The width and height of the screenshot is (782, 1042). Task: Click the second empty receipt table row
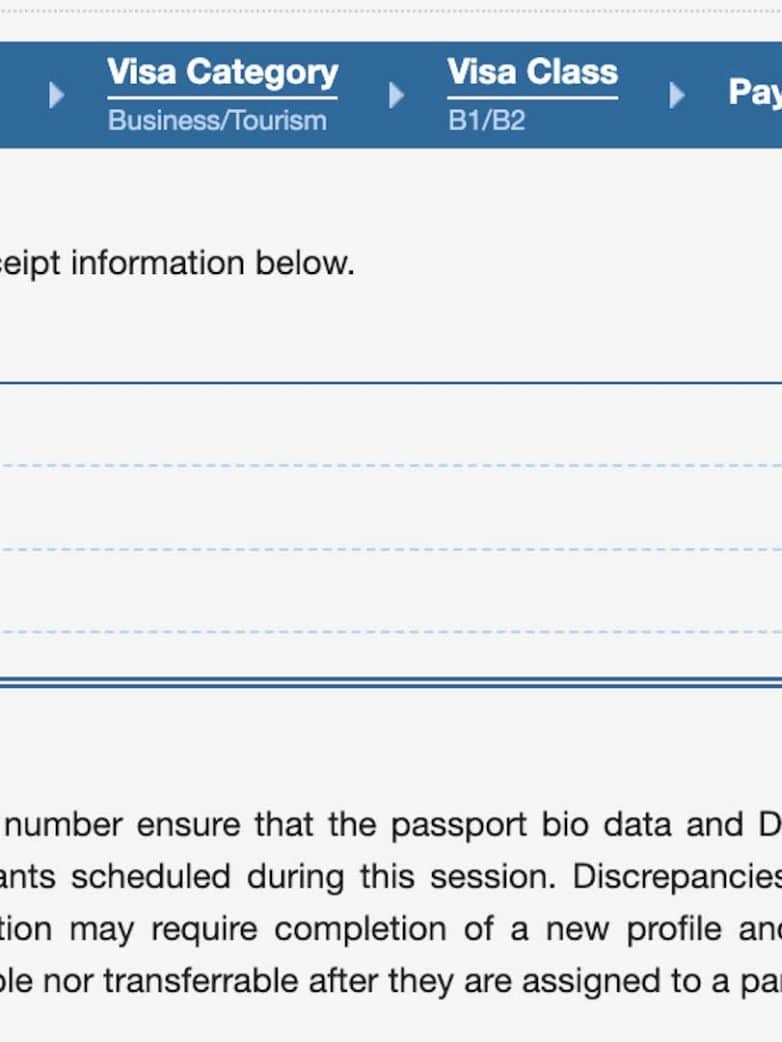coord(390,507)
